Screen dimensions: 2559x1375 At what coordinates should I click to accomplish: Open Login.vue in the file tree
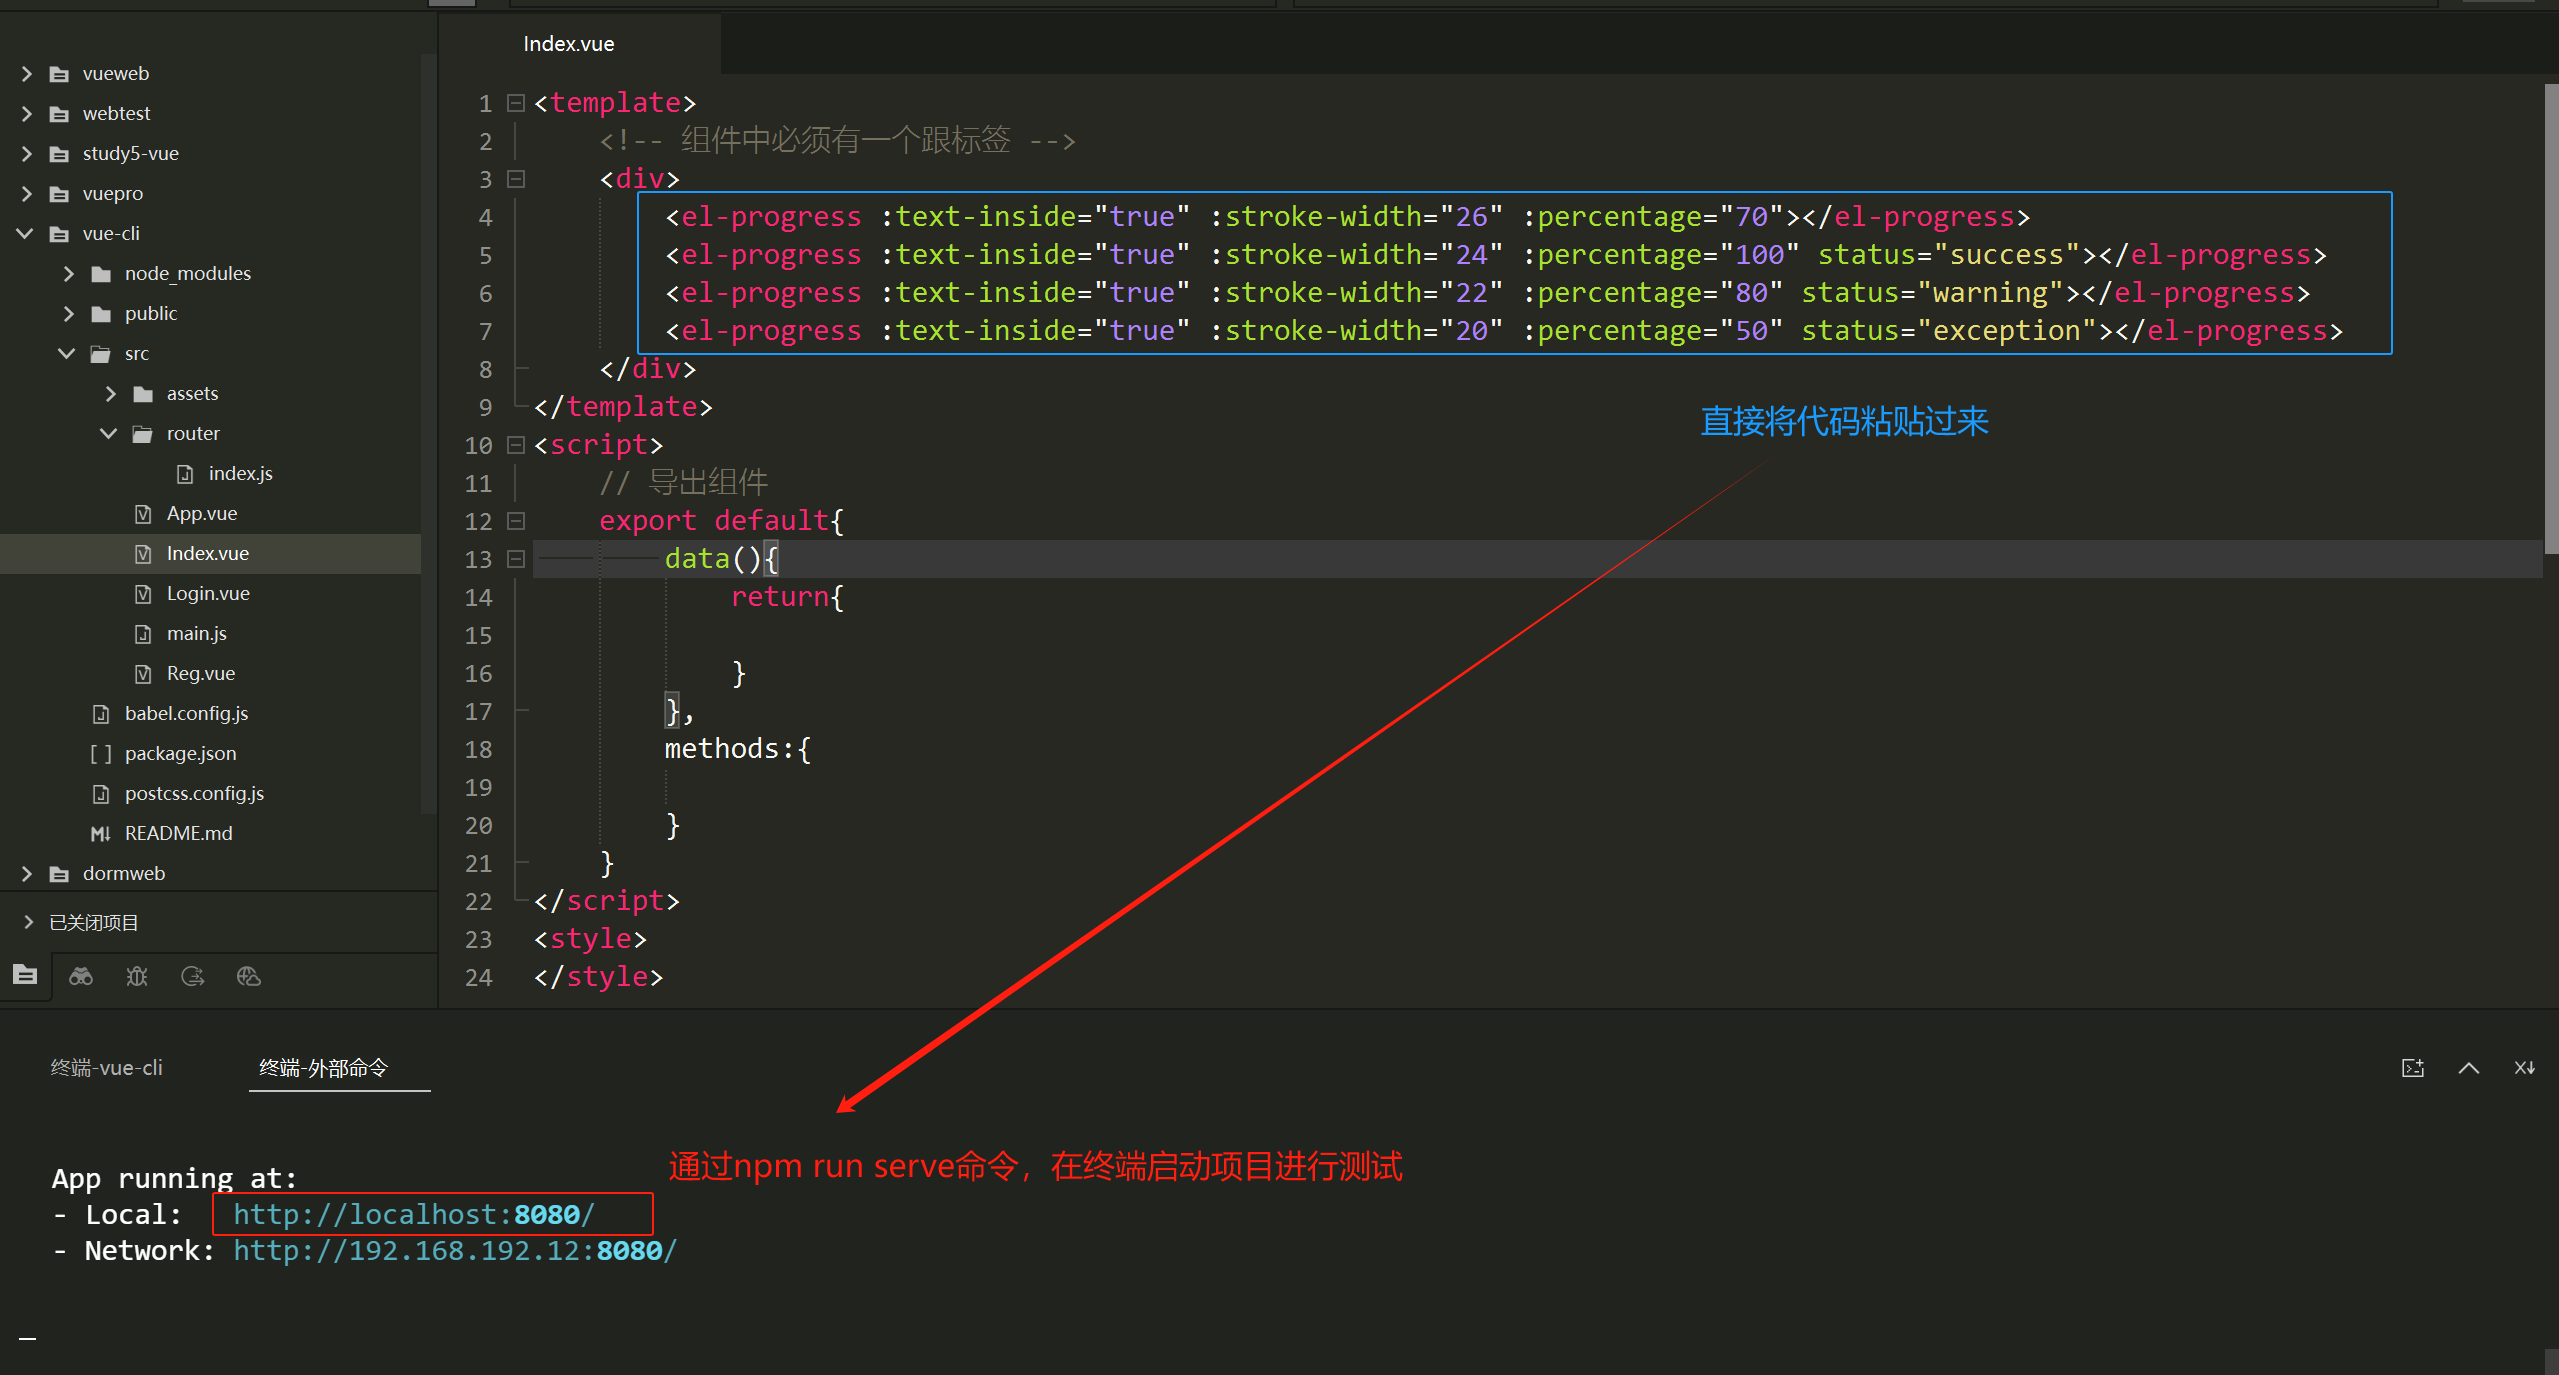click(x=208, y=593)
